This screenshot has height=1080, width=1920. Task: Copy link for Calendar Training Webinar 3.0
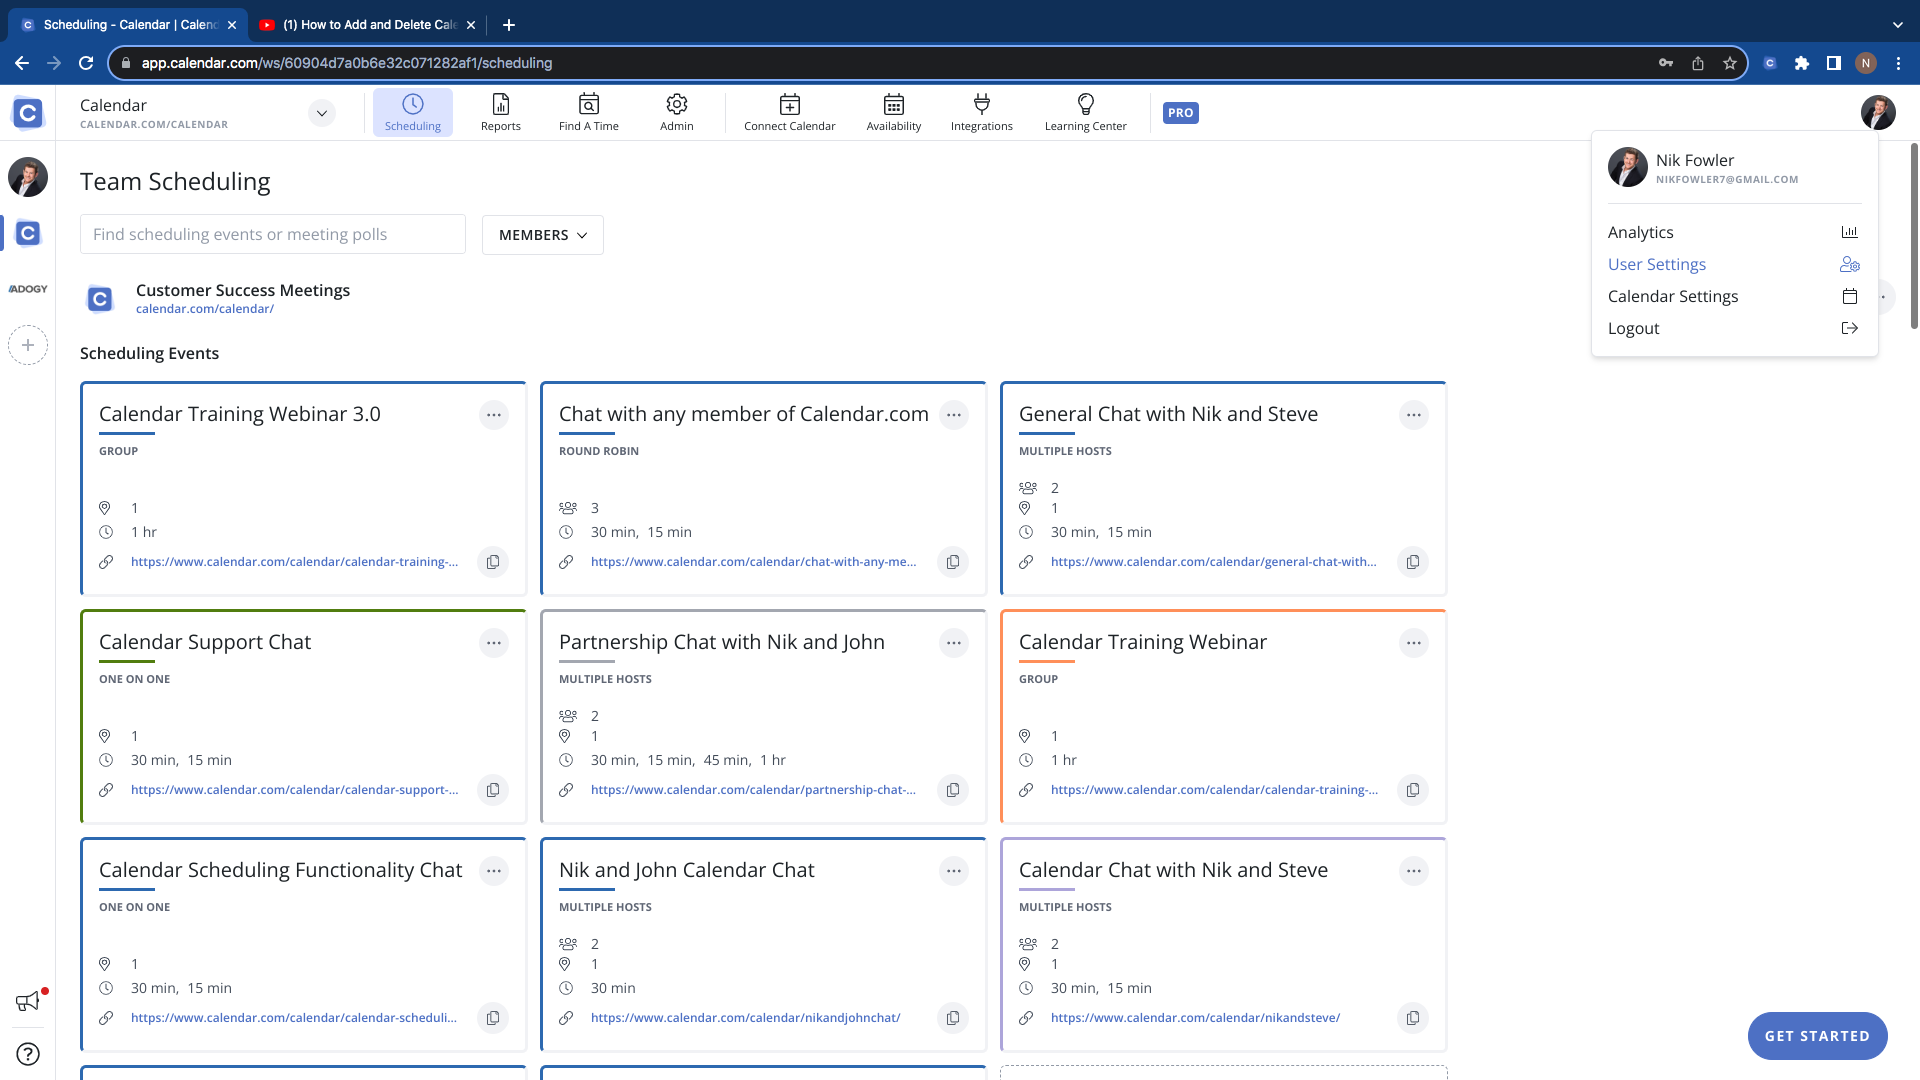pyautogui.click(x=493, y=562)
